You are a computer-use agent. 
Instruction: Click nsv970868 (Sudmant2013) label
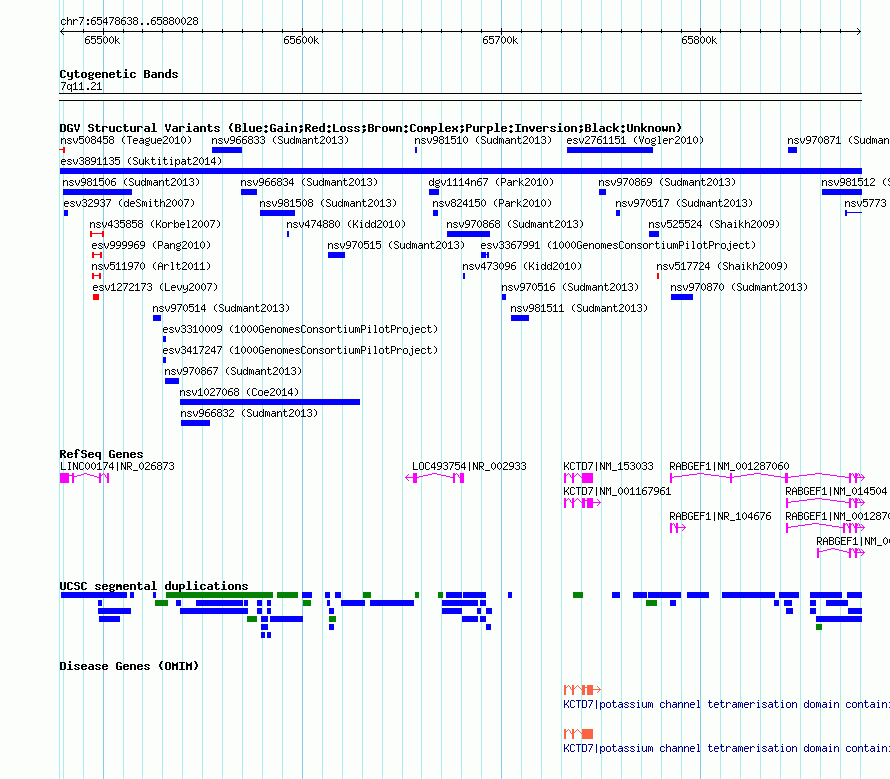pyautogui.click(x=515, y=224)
